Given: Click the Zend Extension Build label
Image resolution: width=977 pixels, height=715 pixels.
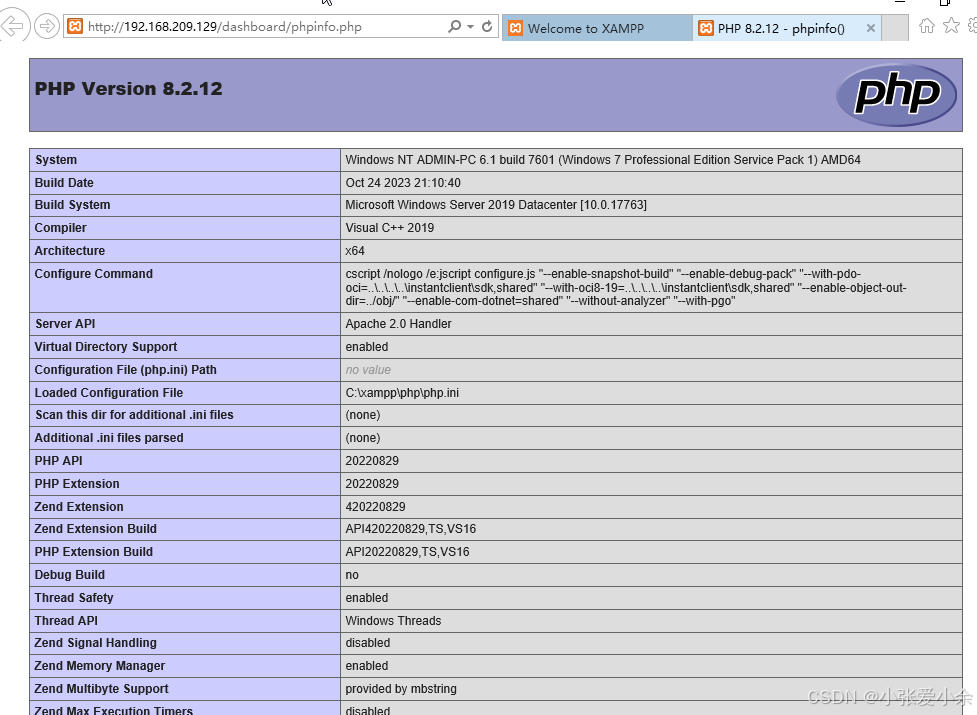Looking at the screenshot, I should 96,528.
